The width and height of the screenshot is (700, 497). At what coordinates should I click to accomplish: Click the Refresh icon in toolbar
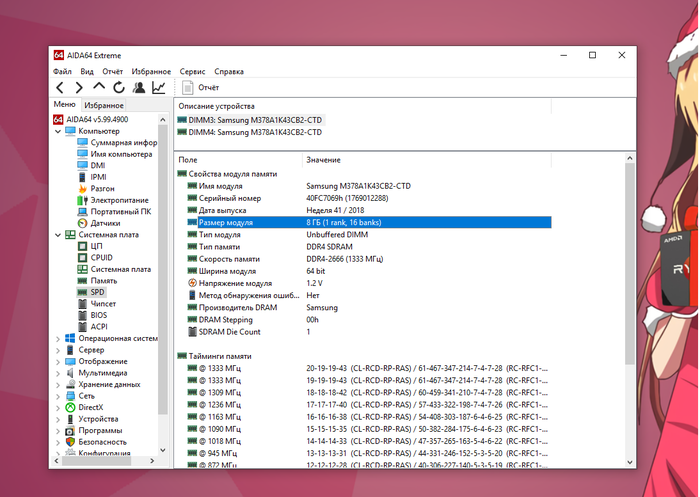coord(119,88)
